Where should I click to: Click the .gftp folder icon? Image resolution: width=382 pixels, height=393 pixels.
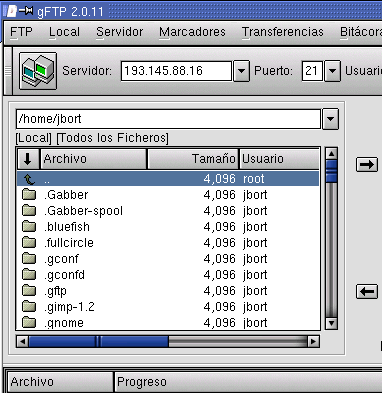pos(29,291)
